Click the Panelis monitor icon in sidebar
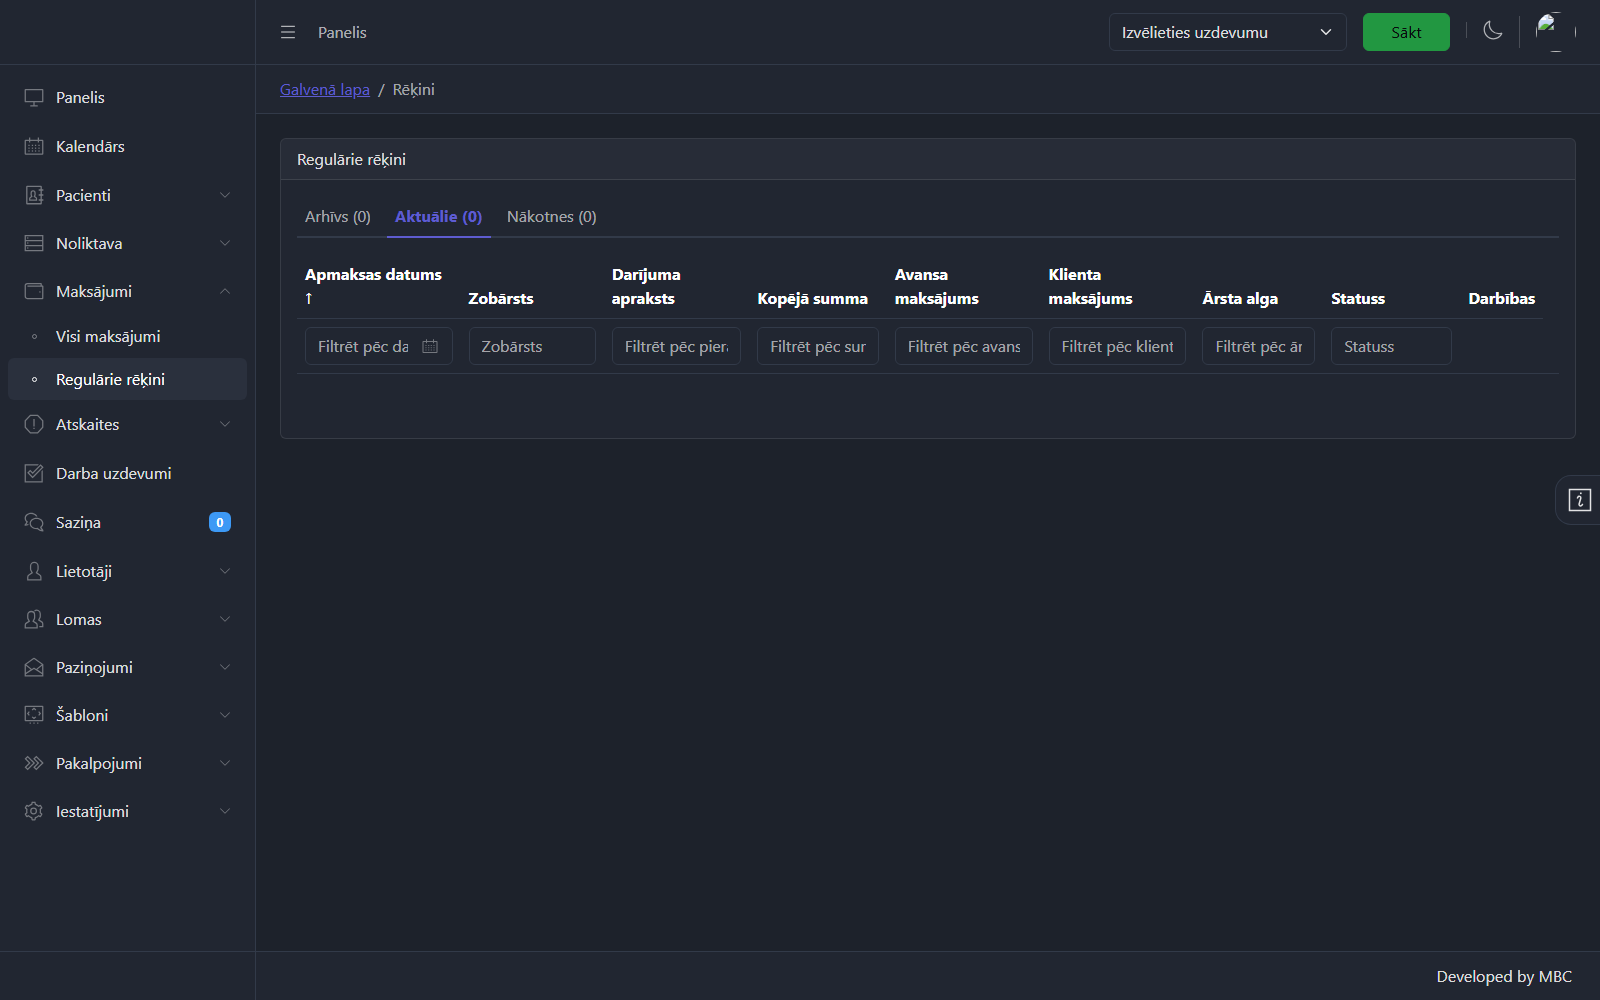 (34, 97)
